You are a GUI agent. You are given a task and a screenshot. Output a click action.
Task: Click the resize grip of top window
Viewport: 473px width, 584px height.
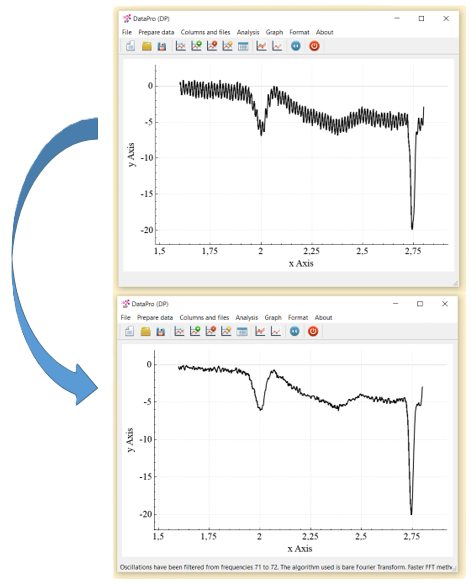coord(455,283)
